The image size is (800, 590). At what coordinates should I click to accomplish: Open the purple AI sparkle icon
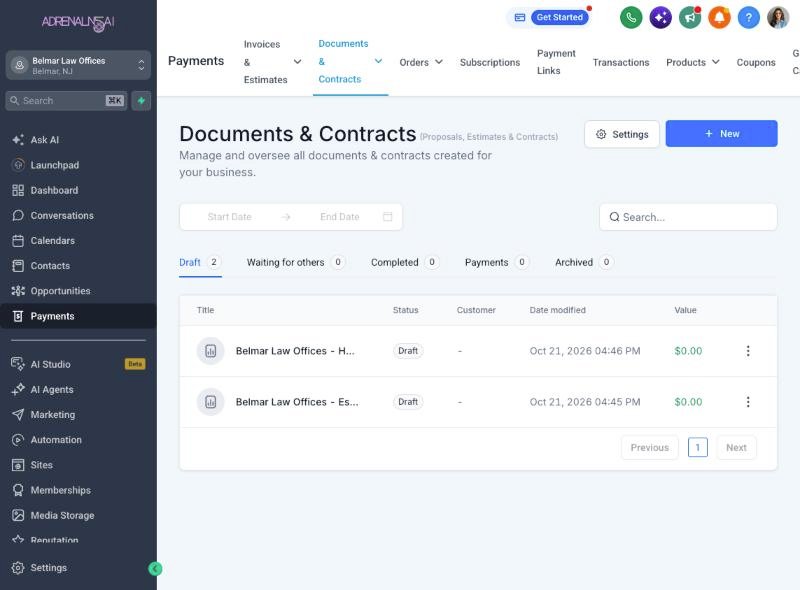(x=660, y=18)
